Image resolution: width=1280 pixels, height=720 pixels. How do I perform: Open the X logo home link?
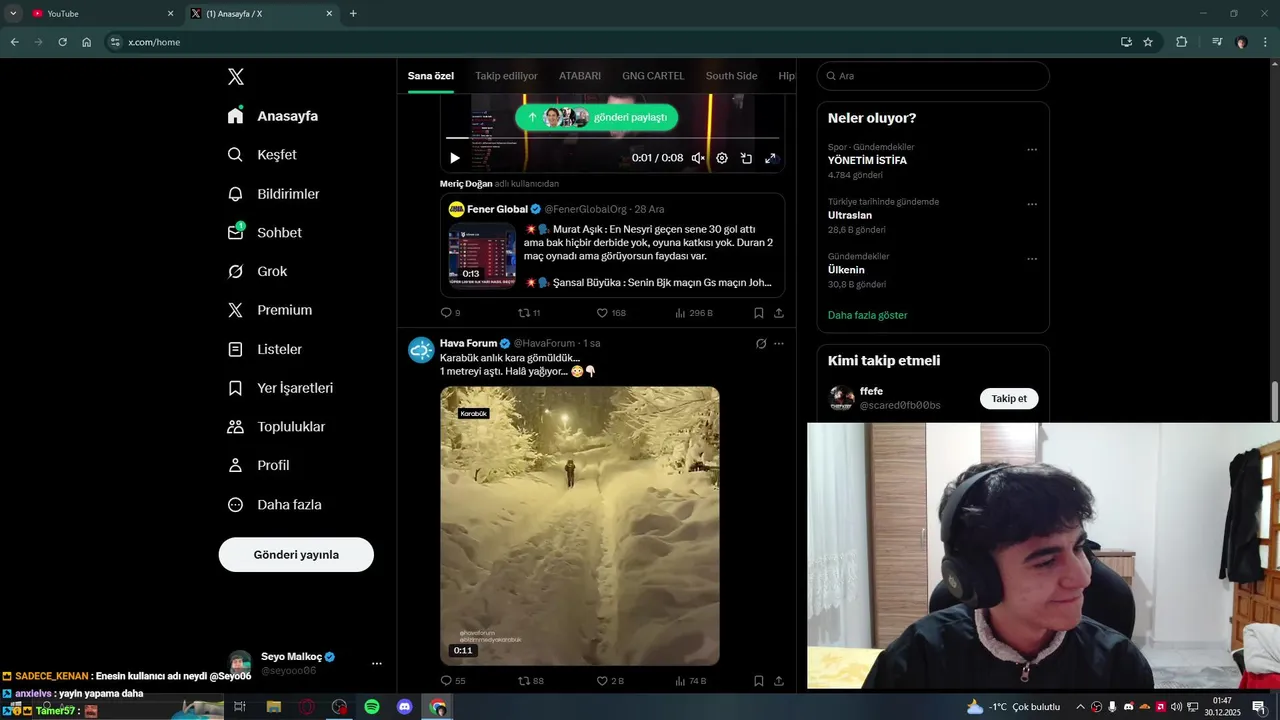point(235,77)
